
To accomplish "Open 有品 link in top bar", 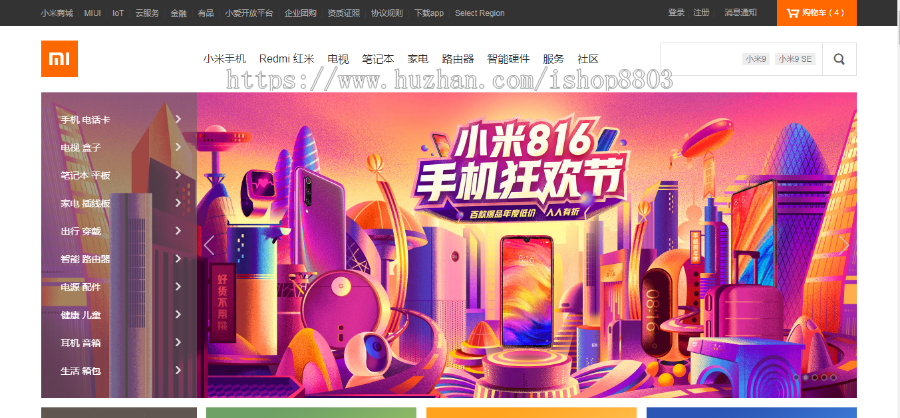I will (205, 13).
